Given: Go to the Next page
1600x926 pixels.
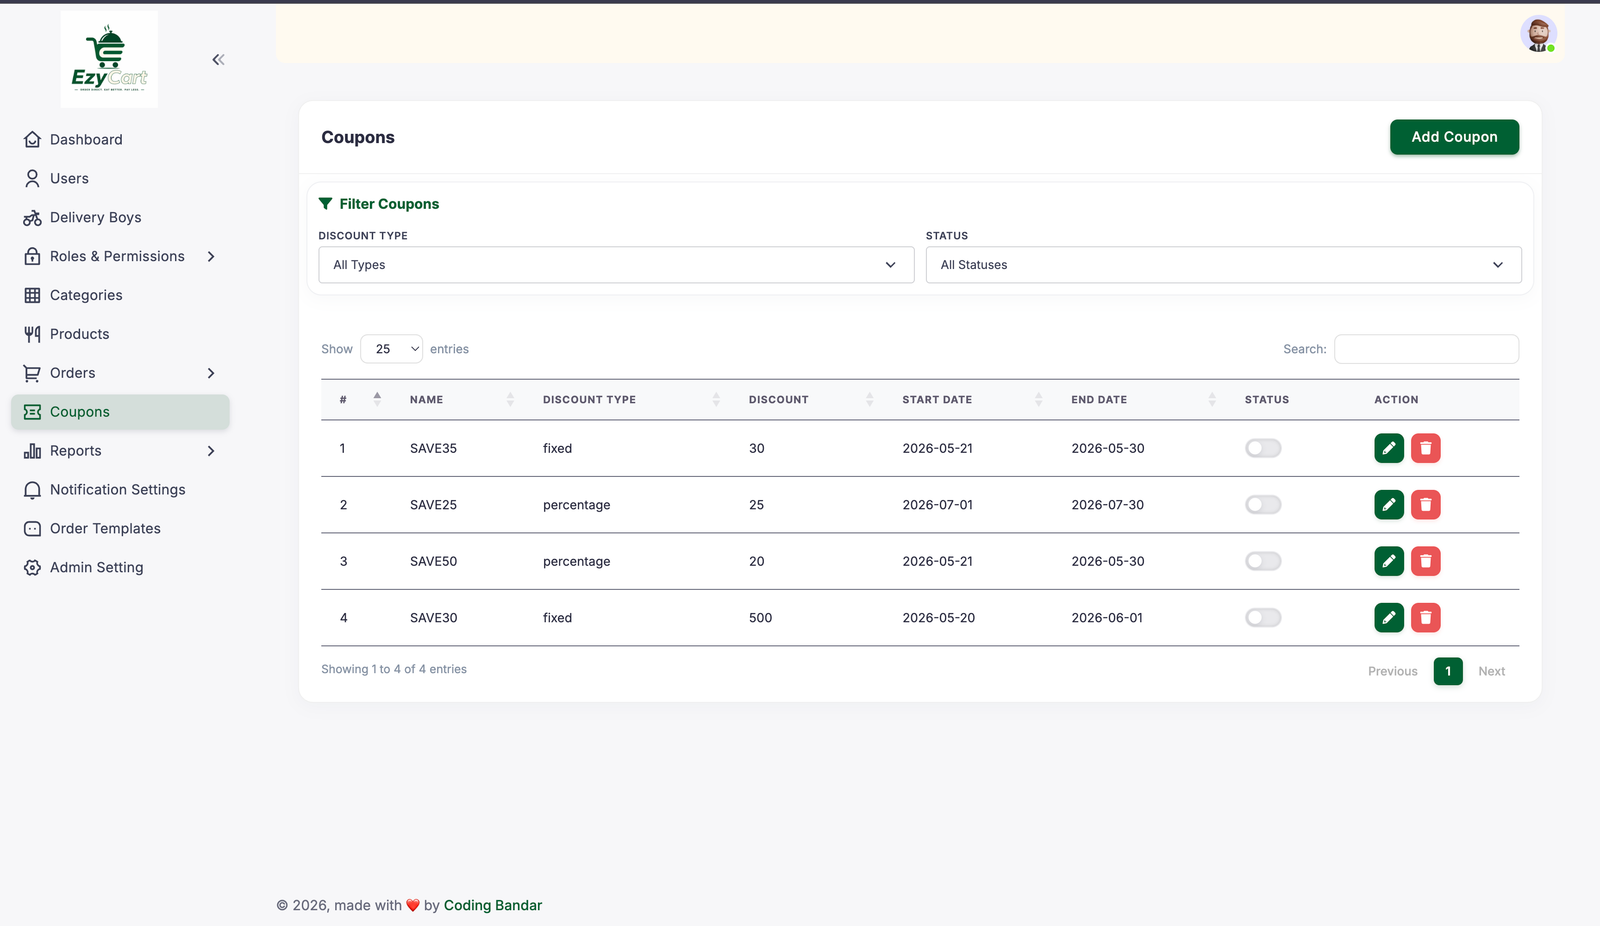Looking at the screenshot, I should (x=1491, y=671).
